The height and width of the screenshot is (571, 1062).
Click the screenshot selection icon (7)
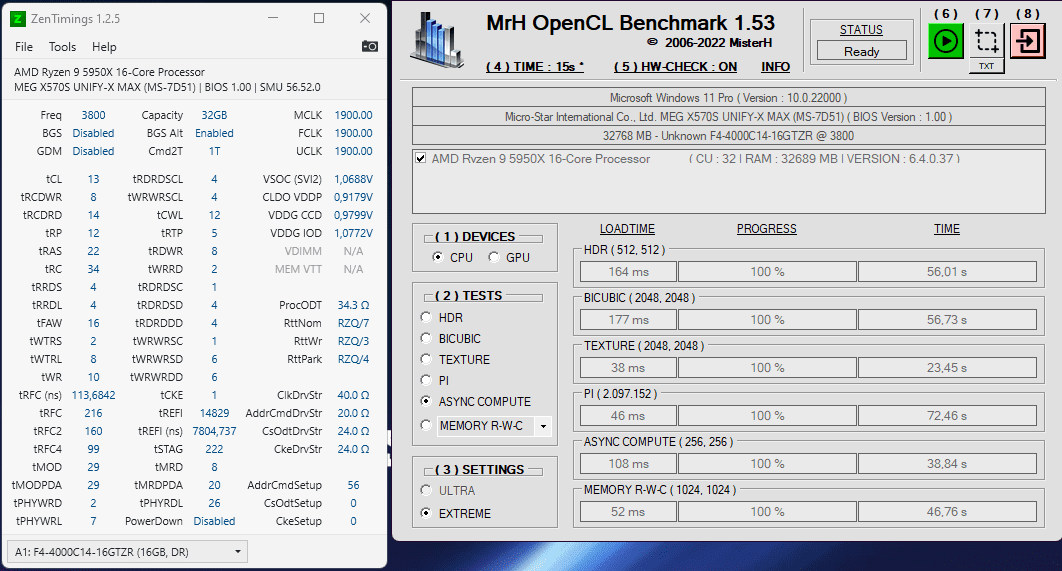click(x=987, y=41)
